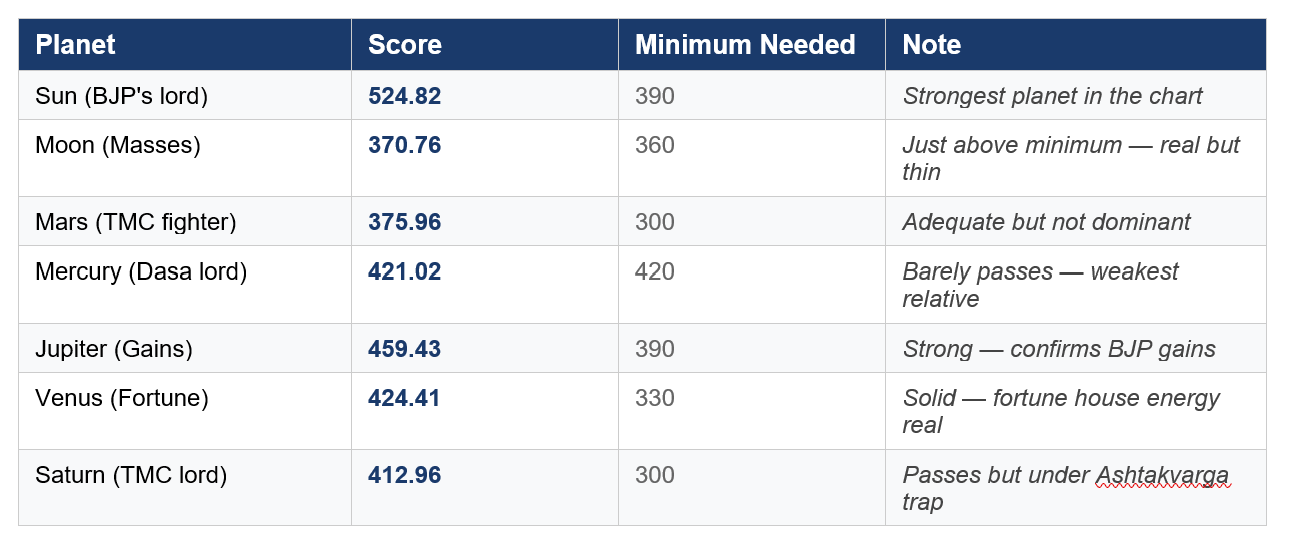Click the Jupiter score 459.43
Image resolution: width=1292 pixels, height=546 pixels.
click(x=405, y=349)
